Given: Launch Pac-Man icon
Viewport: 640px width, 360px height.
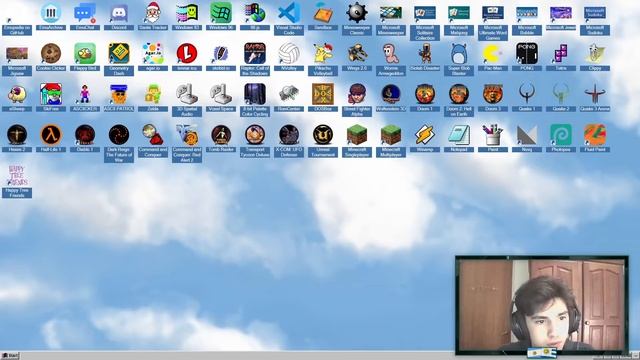Looking at the screenshot, I should click(x=493, y=53).
